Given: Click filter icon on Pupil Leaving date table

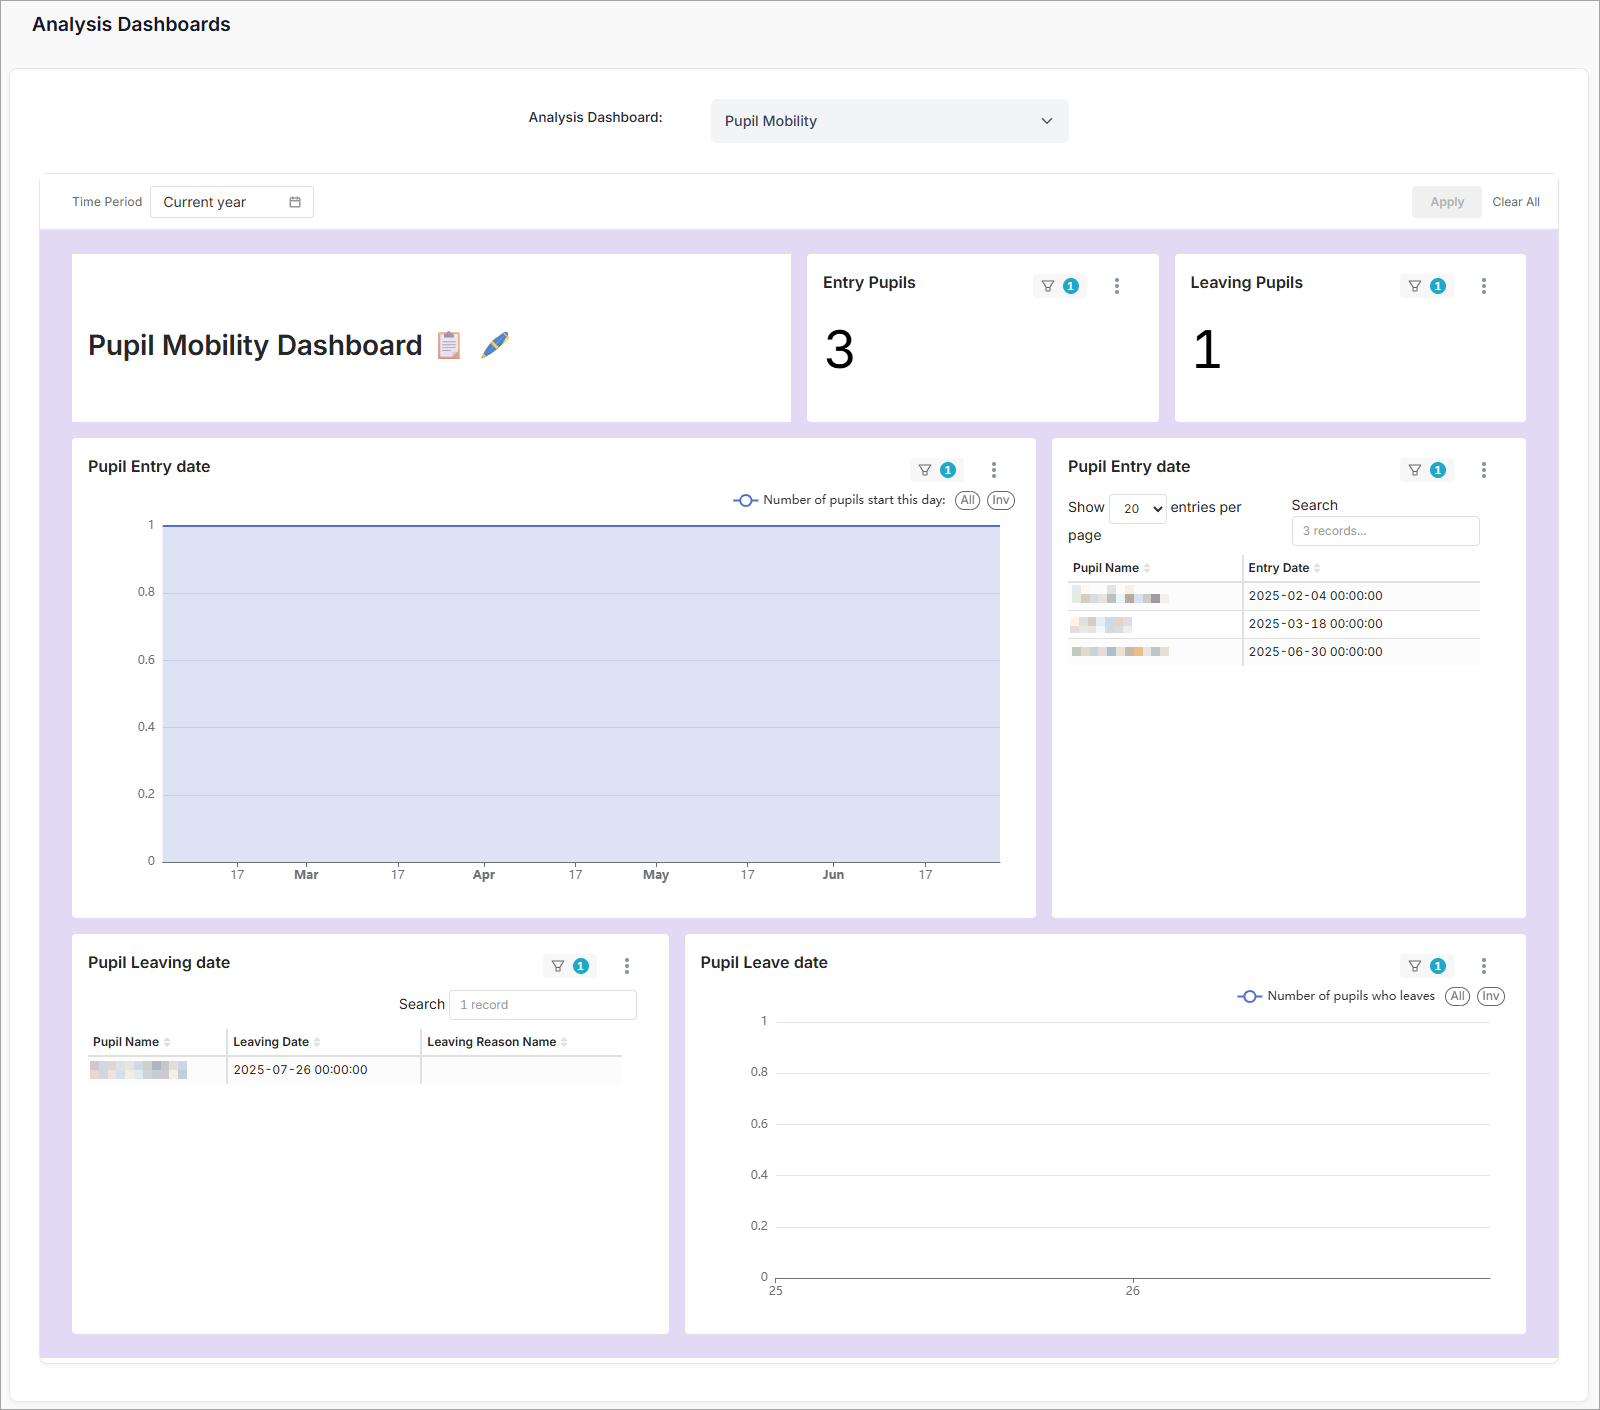Looking at the screenshot, I should point(558,966).
